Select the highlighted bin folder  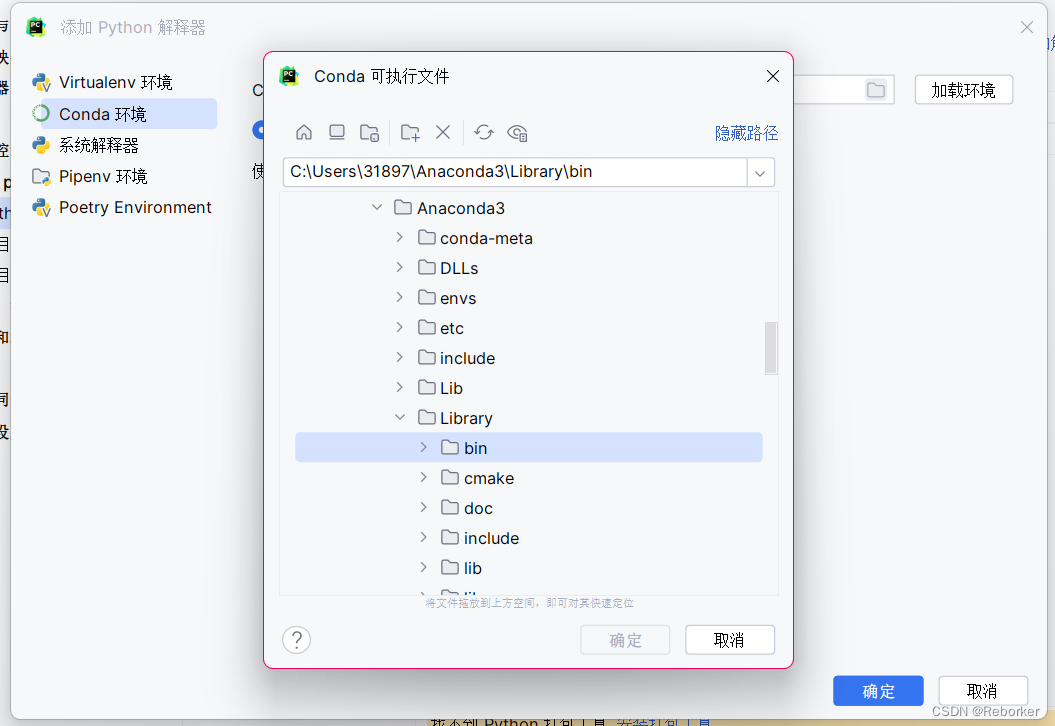pos(528,447)
